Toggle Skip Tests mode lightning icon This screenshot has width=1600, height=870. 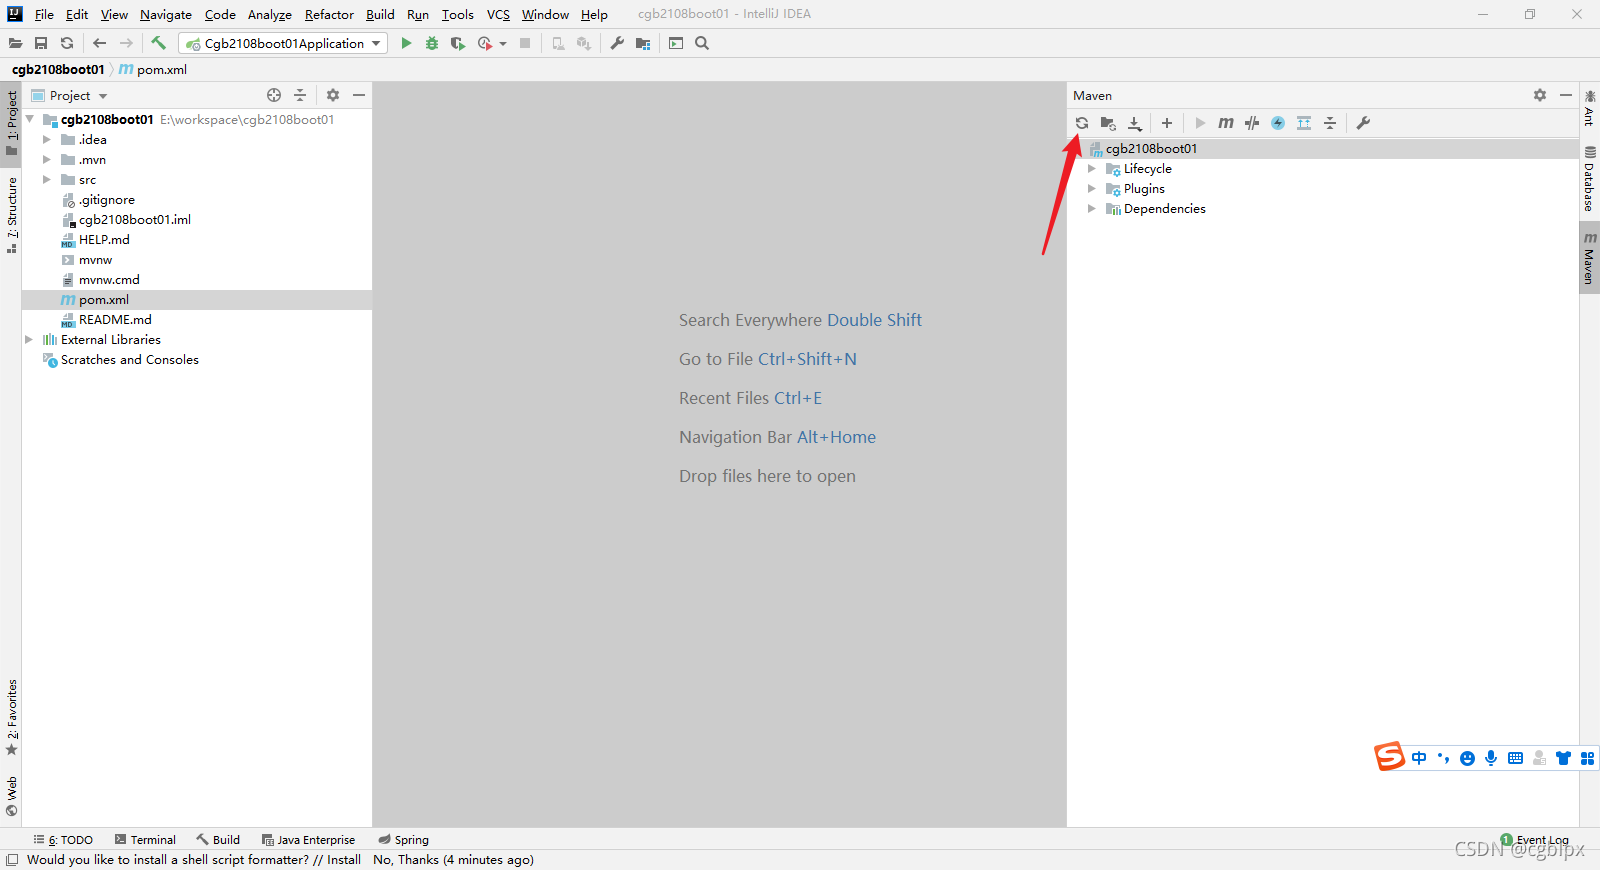[x=1278, y=123]
